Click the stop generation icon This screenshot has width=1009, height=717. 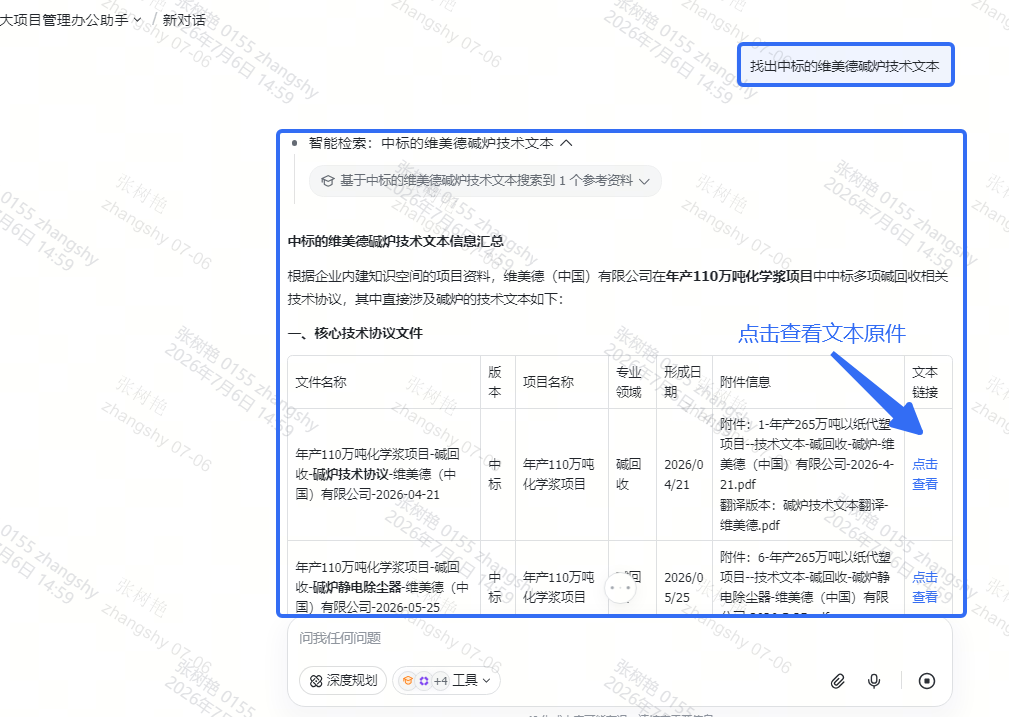[927, 681]
